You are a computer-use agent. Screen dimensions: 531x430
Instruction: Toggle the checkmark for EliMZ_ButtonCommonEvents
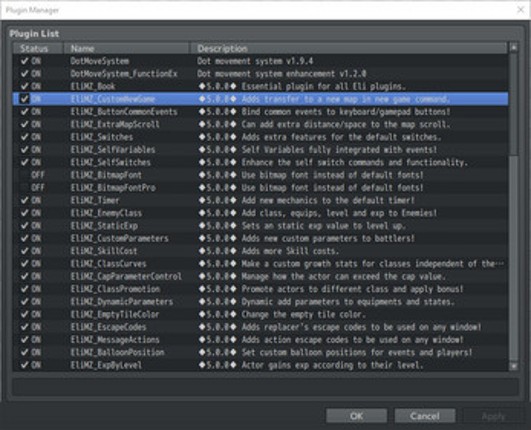[x=24, y=112]
